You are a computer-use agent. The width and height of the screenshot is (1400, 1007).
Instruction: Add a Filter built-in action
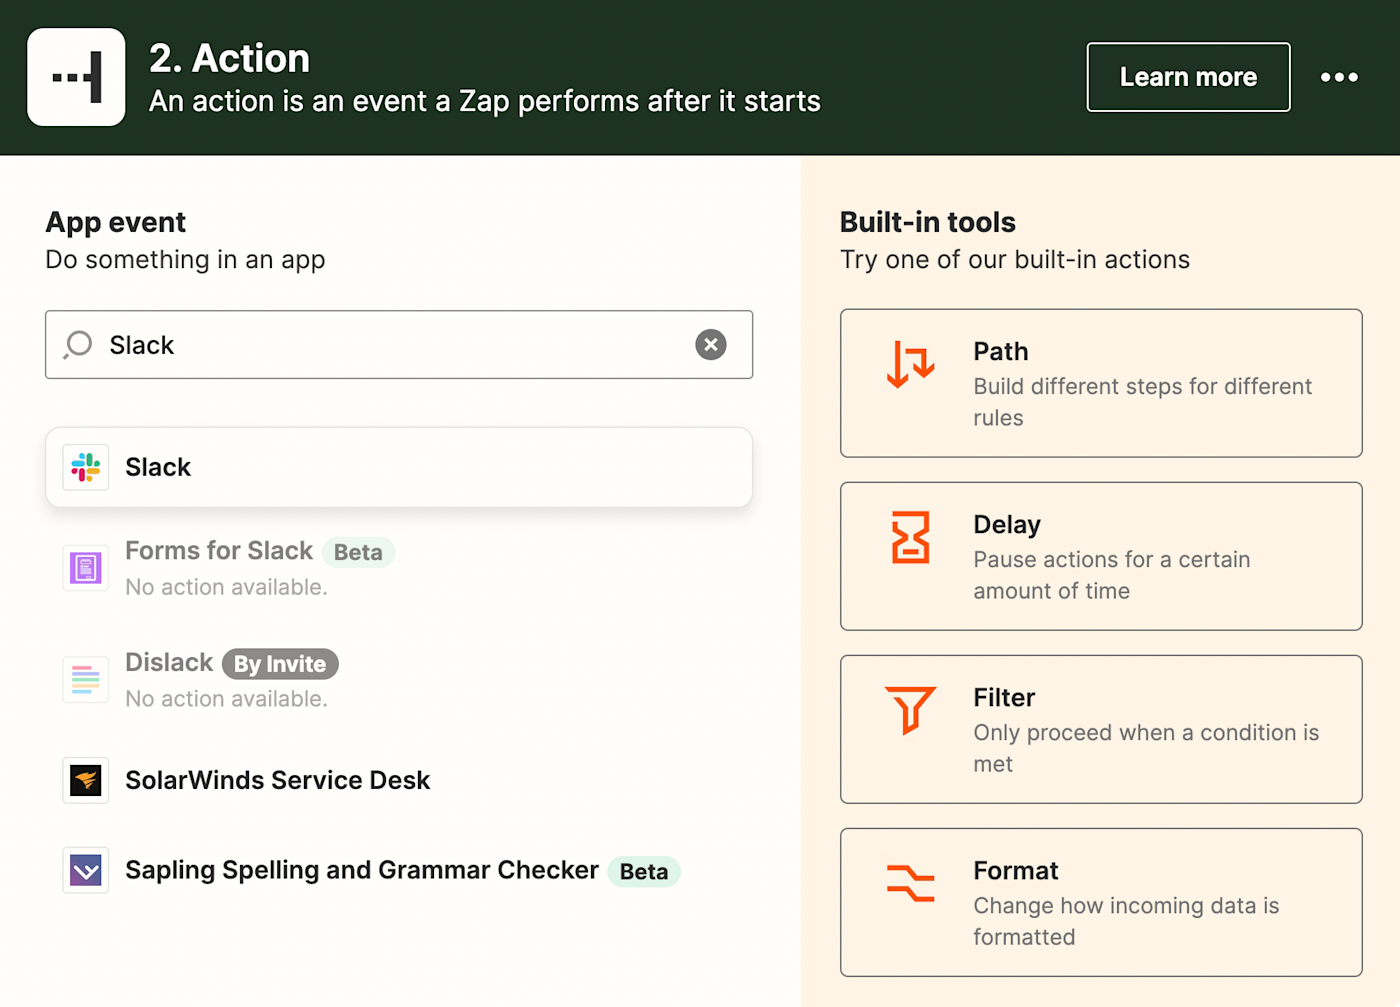pyautogui.click(x=1101, y=729)
